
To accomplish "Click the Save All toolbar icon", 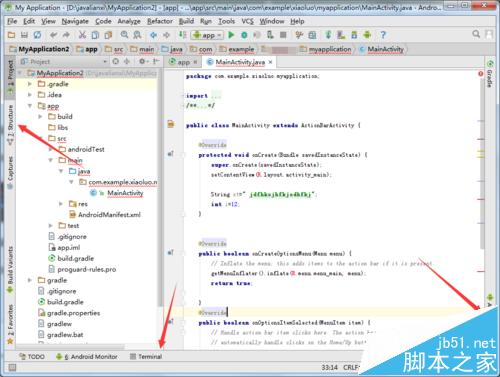I will click(x=24, y=35).
